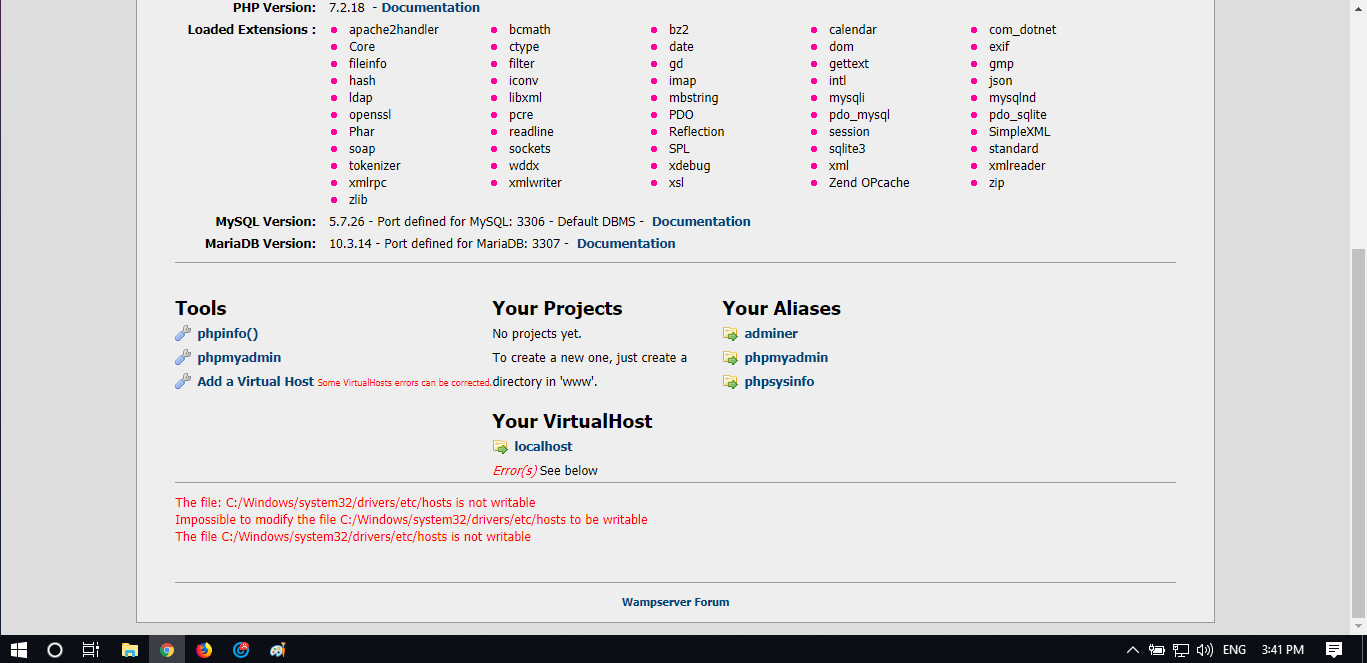Click the wrench icon beside phpinfo()
Screen dimensions: 1367x663
click(183, 334)
